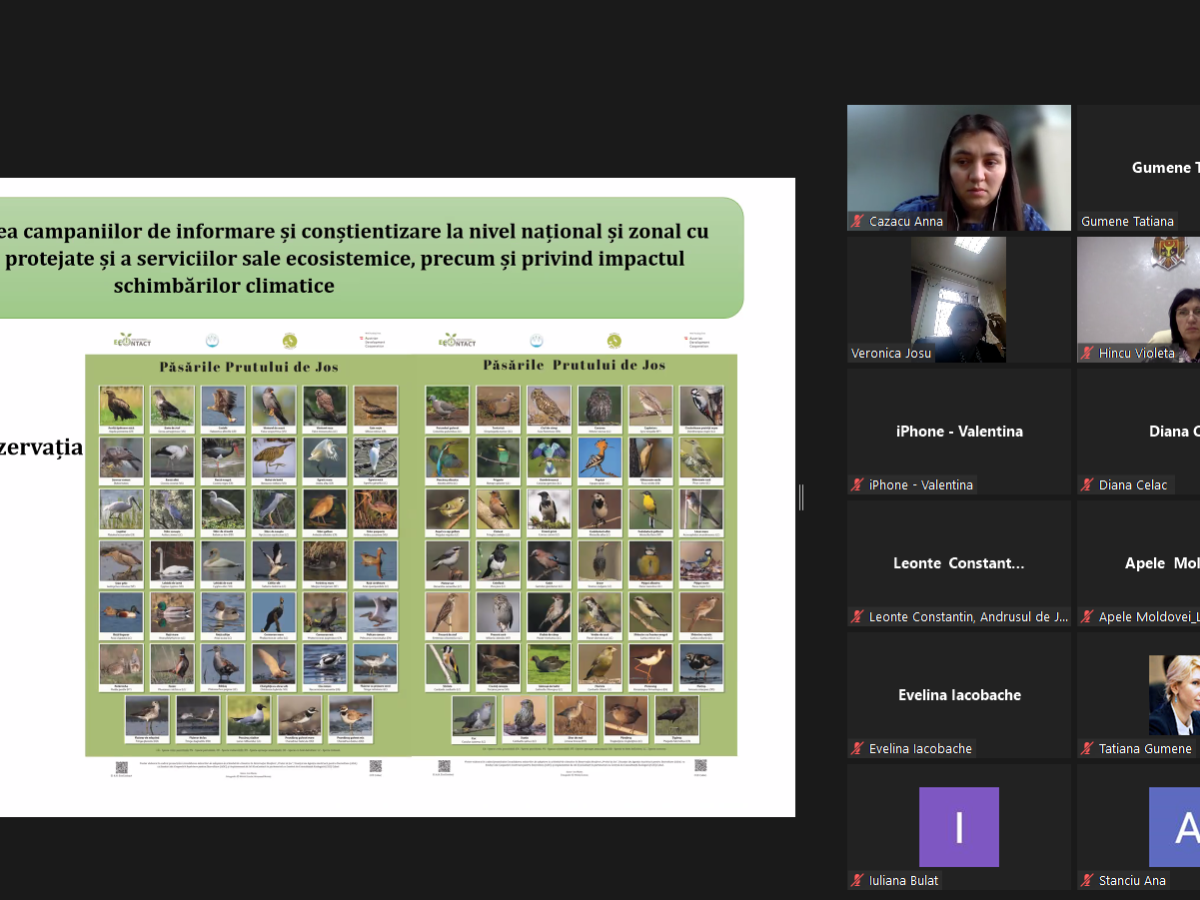The width and height of the screenshot is (1200, 900).
Task: Click the black stork photo on the poster
Action: [222, 457]
